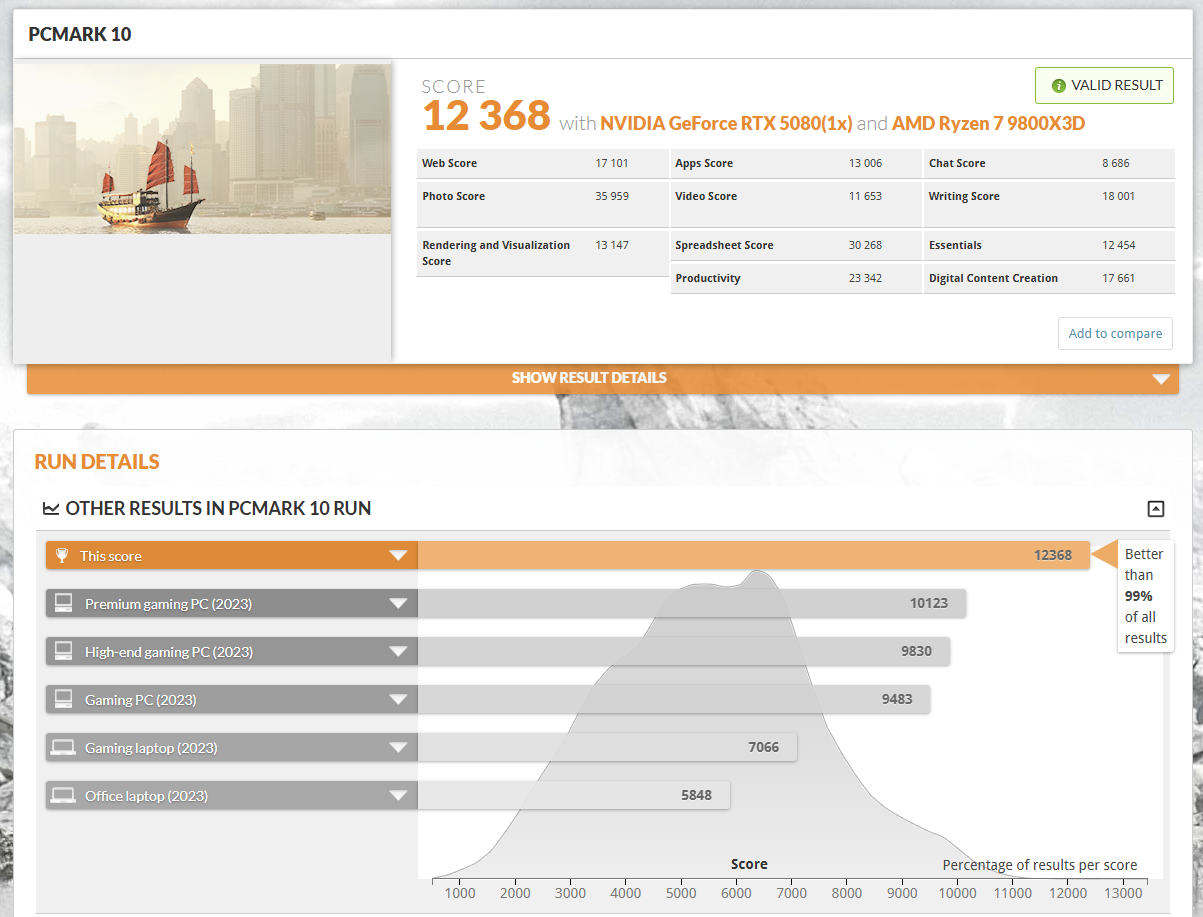Click the desktop icon for High-end gaming PC
The width and height of the screenshot is (1203, 917).
pyautogui.click(x=64, y=651)
